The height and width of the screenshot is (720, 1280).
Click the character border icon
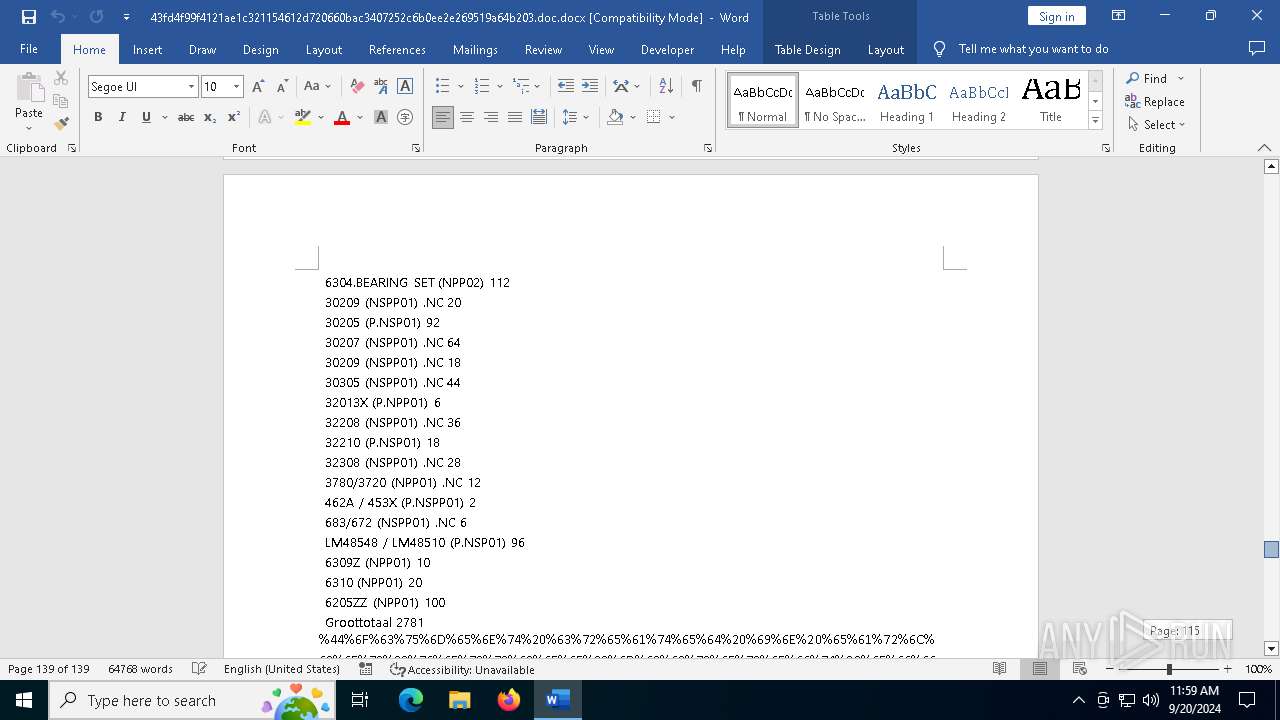[405, 87]
